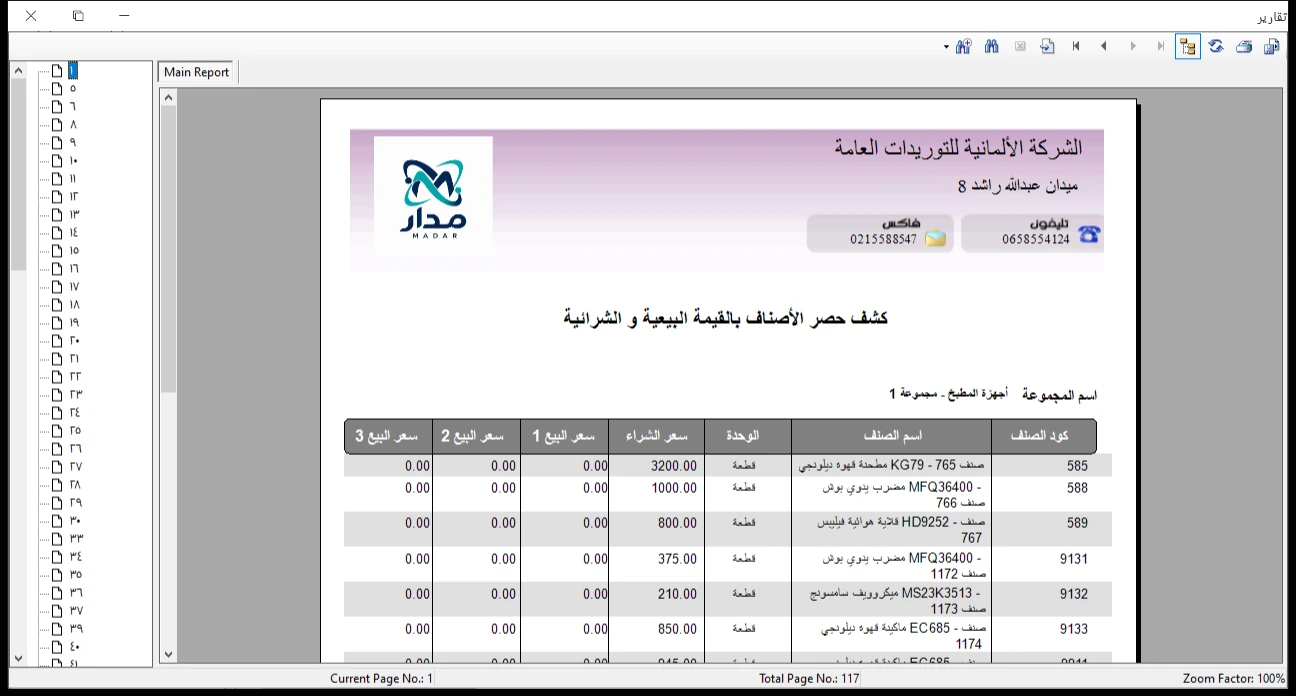
Task: Click the page icon beside tree item ١٢ (12)
Action: [x=57, y=197]
